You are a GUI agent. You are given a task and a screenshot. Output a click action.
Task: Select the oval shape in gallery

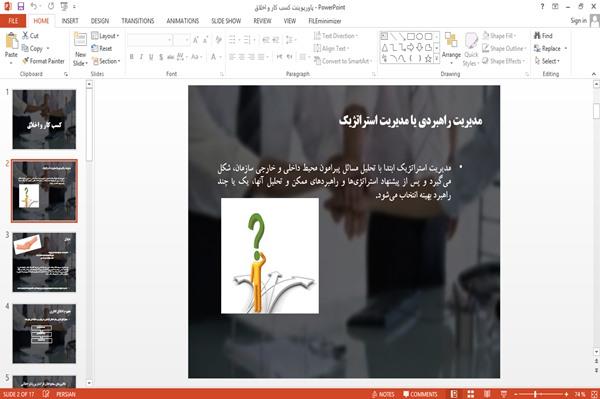(x=420, y=37)
